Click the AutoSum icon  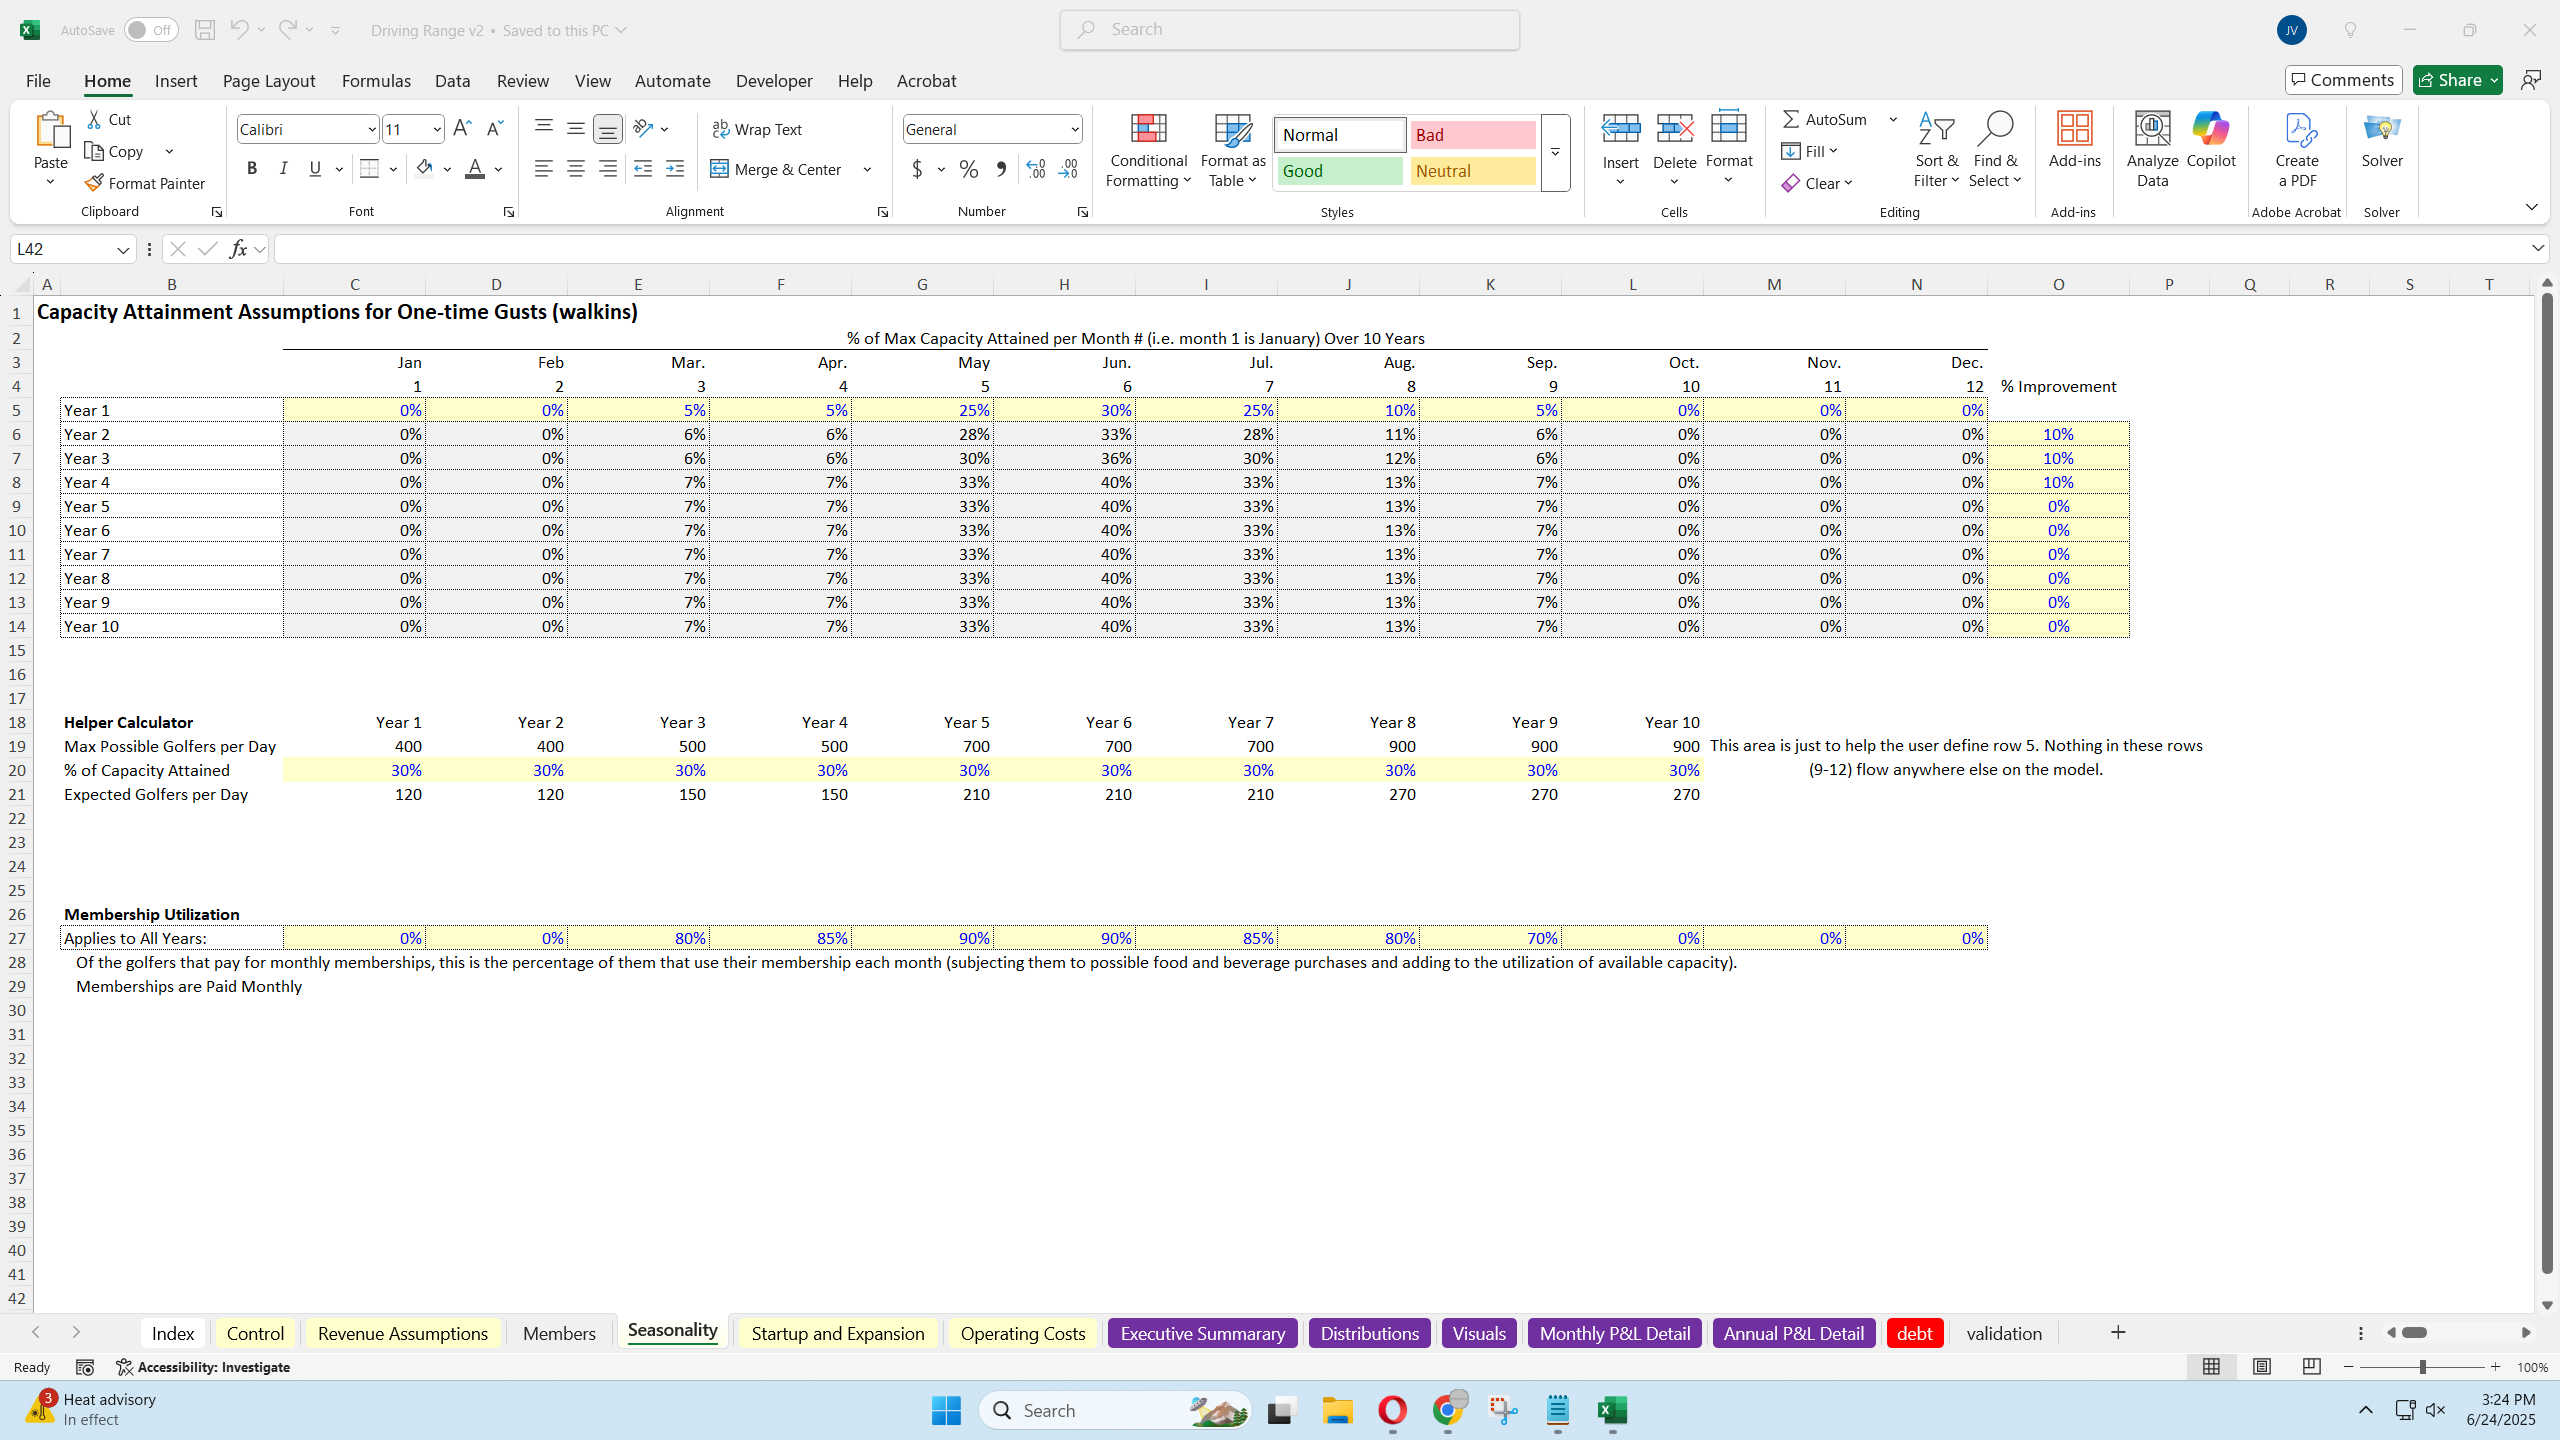(1790, 118)
